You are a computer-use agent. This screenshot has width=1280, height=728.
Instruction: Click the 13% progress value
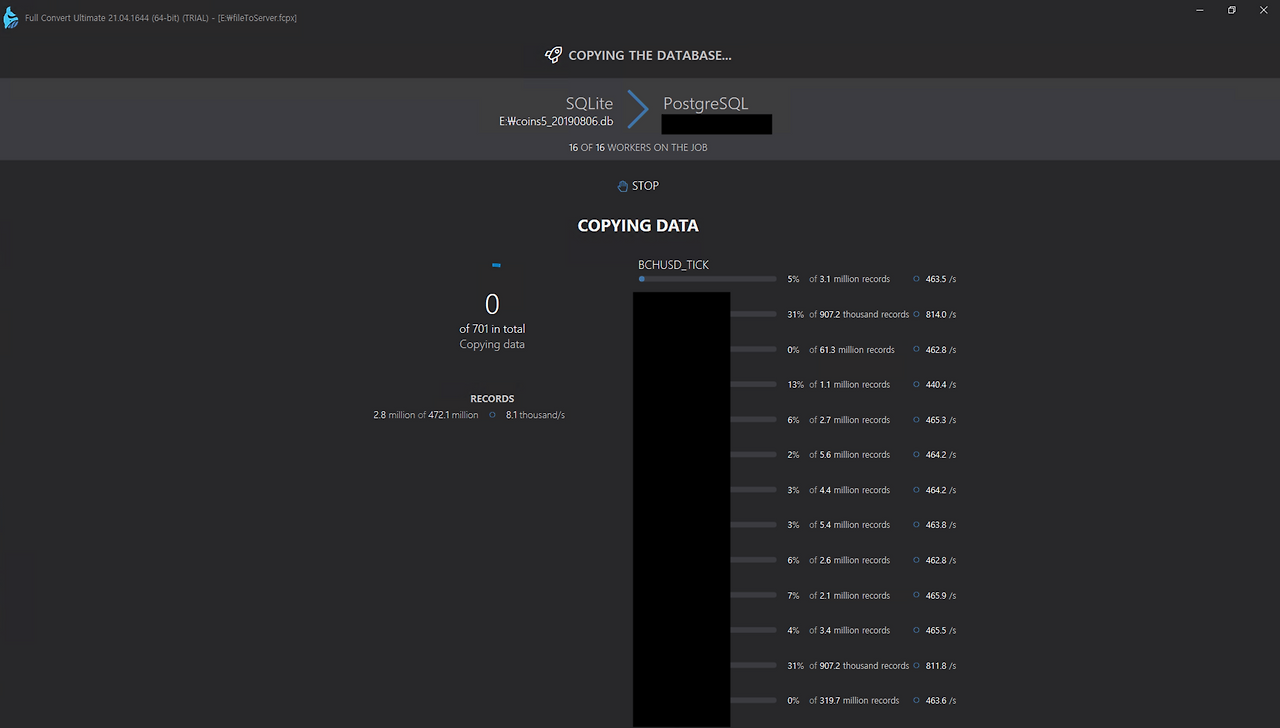795,384
